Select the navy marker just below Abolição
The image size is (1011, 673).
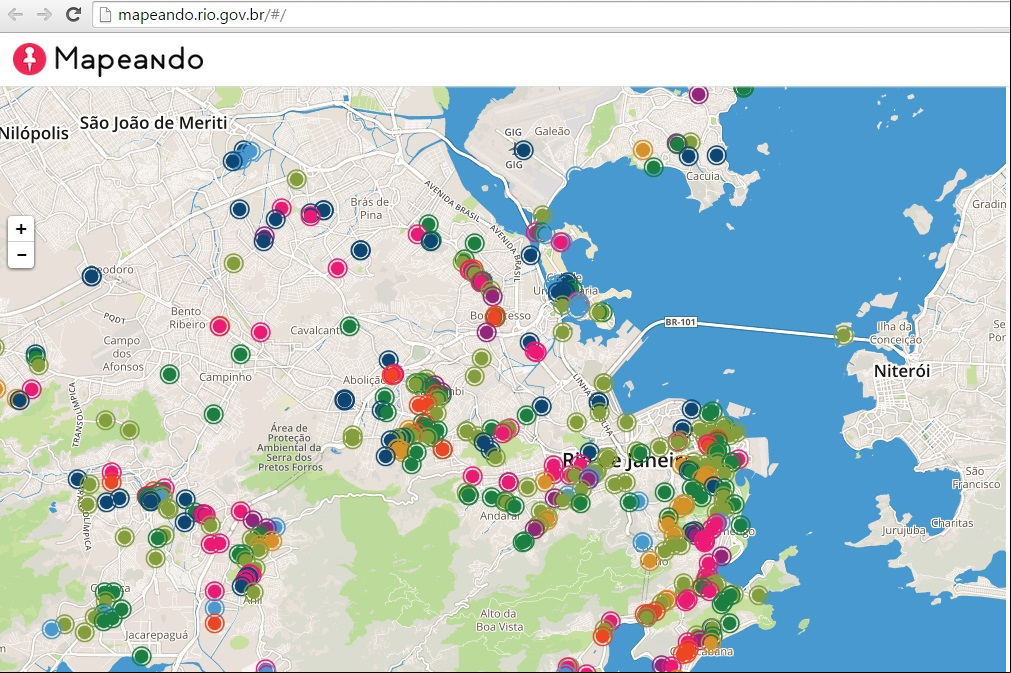pyautogui.click(x=345, y=400)
